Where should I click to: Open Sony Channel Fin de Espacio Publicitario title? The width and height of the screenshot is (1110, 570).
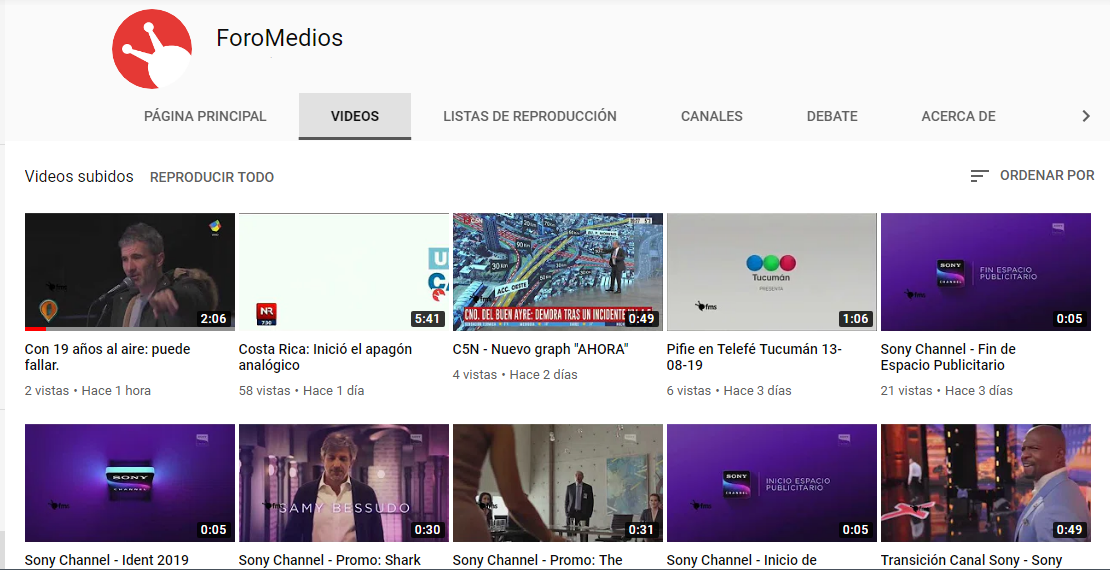click(x=948, y=358)
